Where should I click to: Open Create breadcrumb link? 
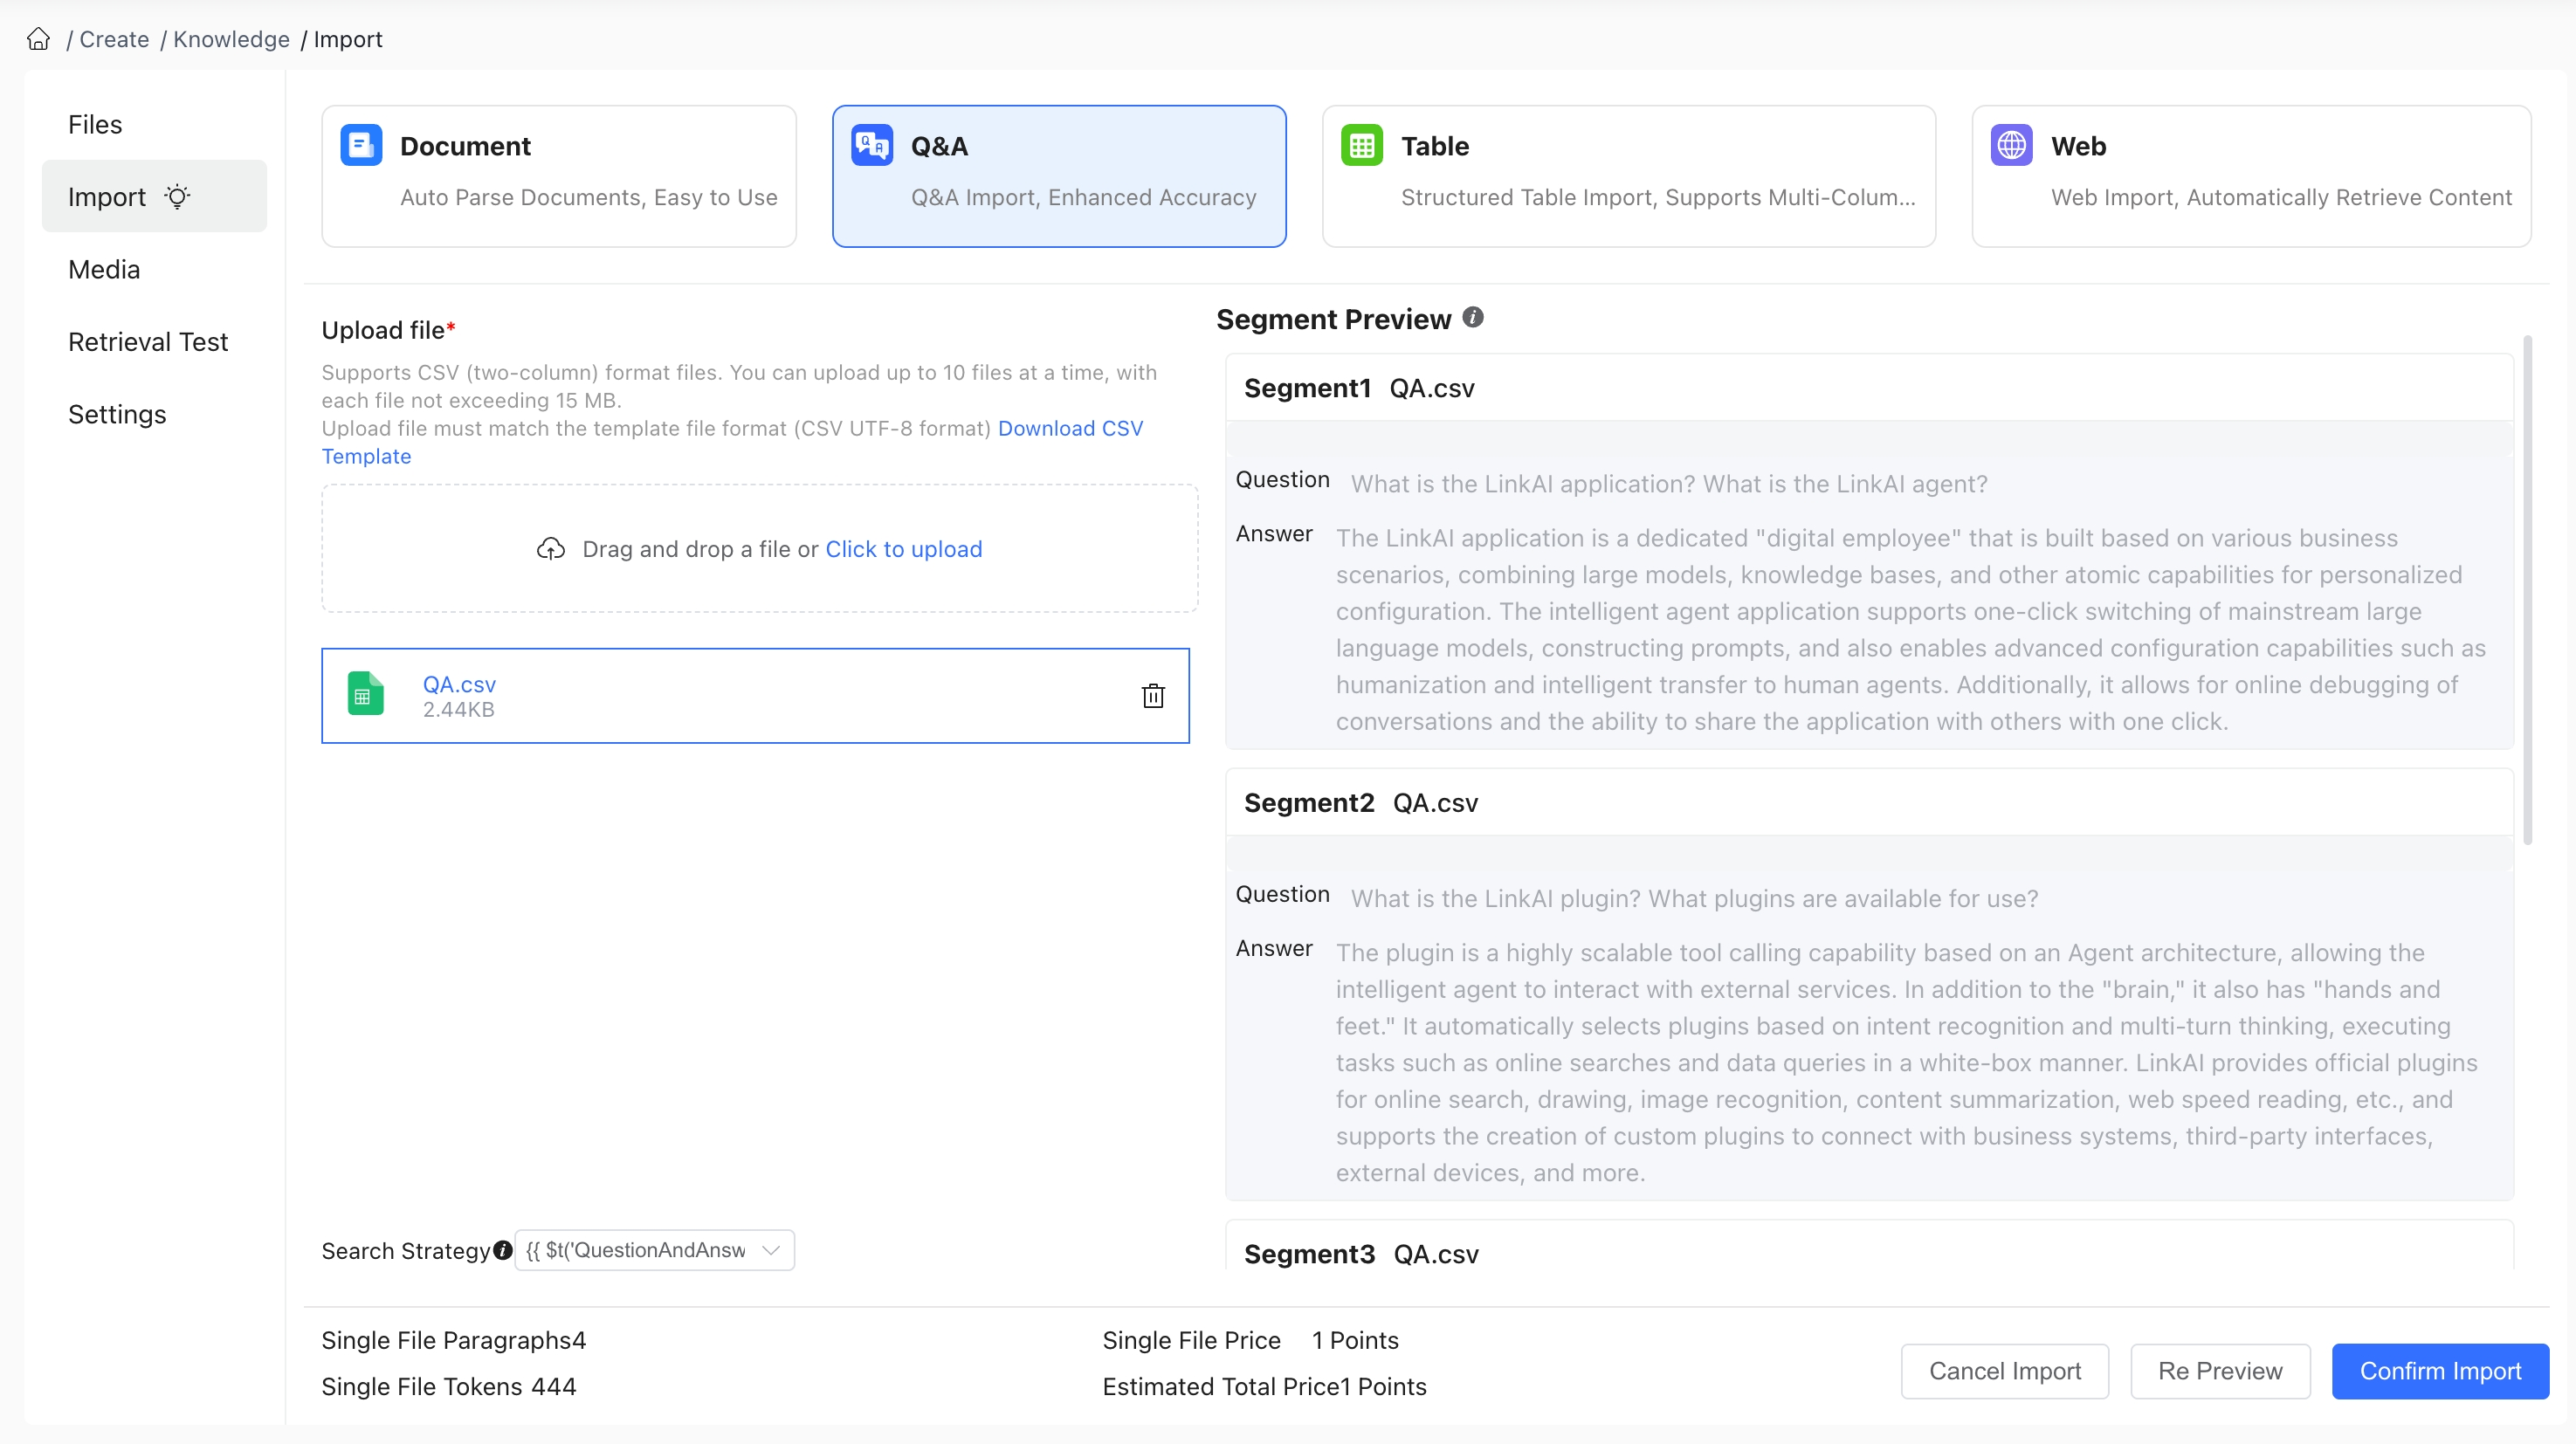click(x=114, y=39)
